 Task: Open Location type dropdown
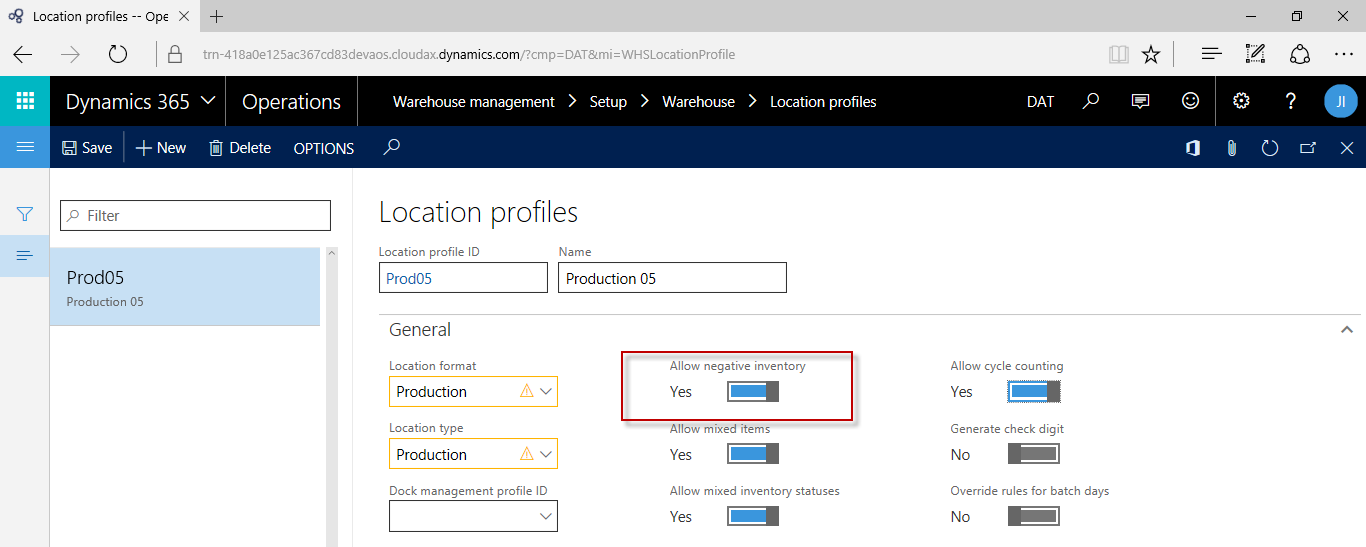coord(545,454)
